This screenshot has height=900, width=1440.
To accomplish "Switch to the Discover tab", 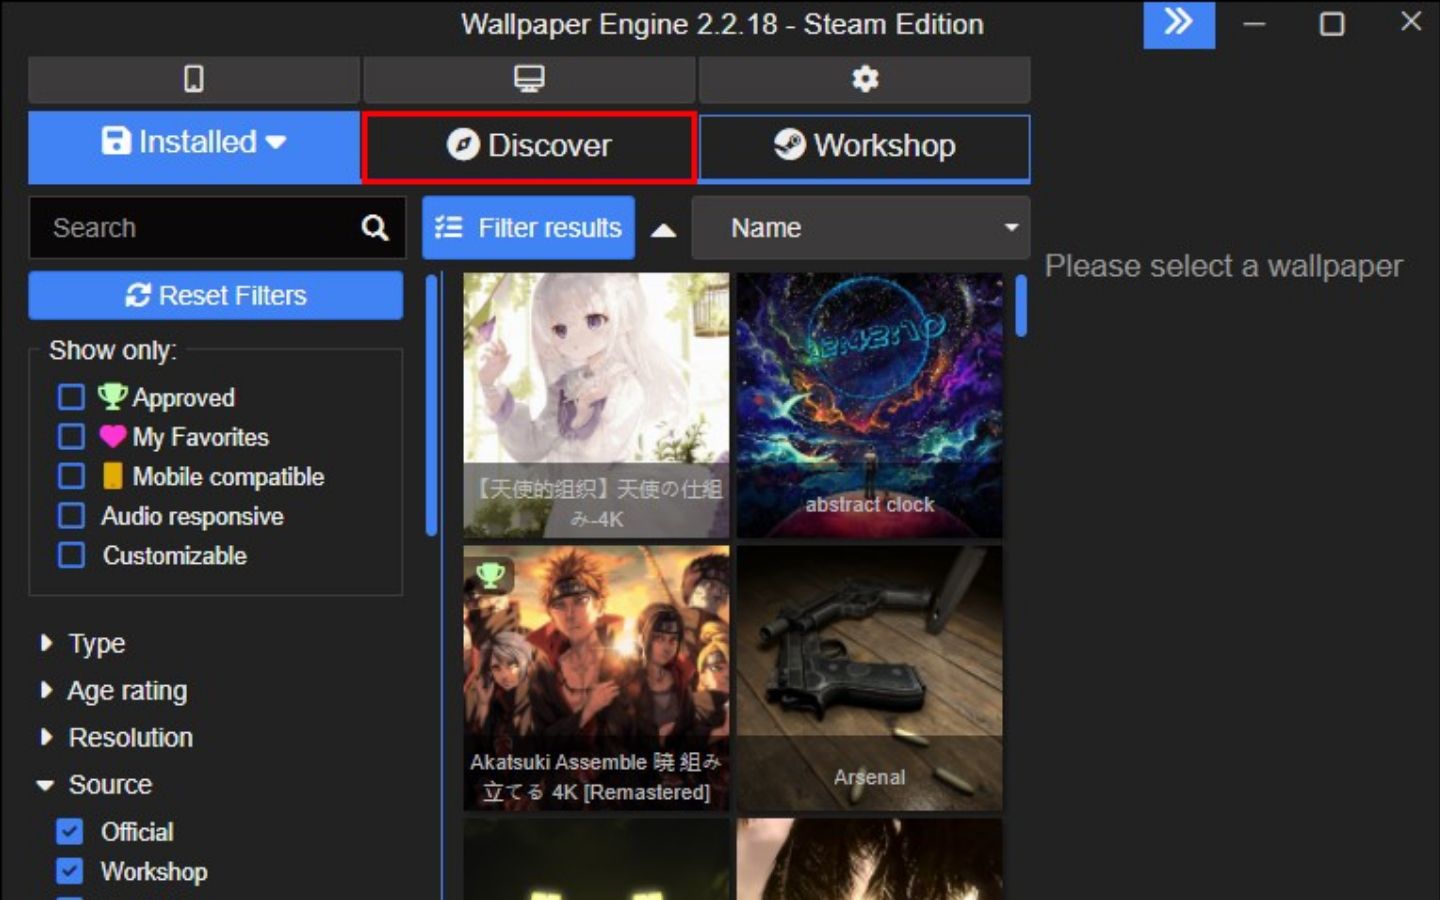I will (528, 146).
